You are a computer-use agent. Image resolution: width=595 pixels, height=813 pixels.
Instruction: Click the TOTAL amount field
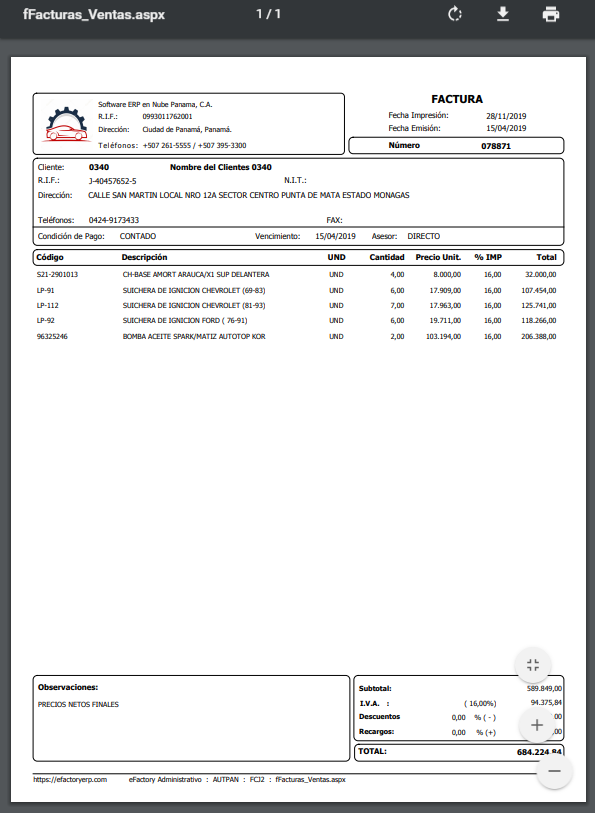(539, 752)
